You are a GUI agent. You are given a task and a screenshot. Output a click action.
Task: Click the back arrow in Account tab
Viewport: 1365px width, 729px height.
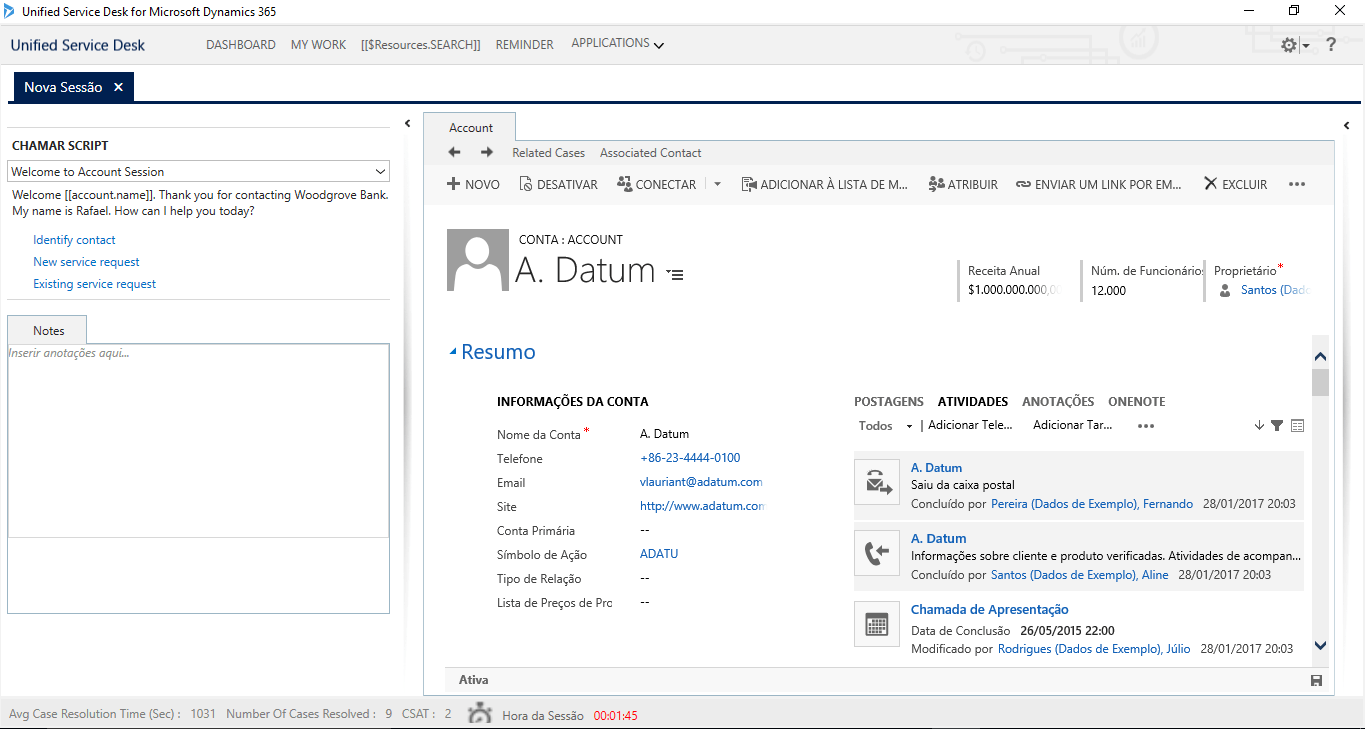(x=454, y=153)
